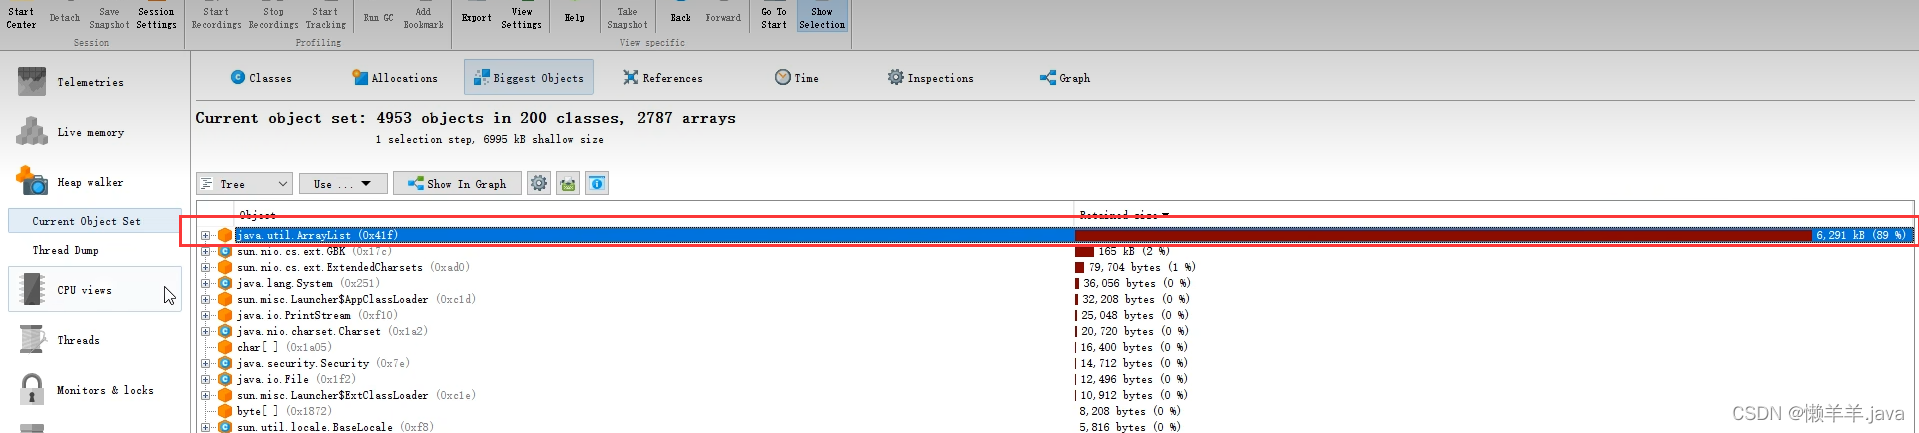Viewport: 1919px width, 433px height.
Task: Select Current Object Set in sidebar
Action: tap(94, 221)
